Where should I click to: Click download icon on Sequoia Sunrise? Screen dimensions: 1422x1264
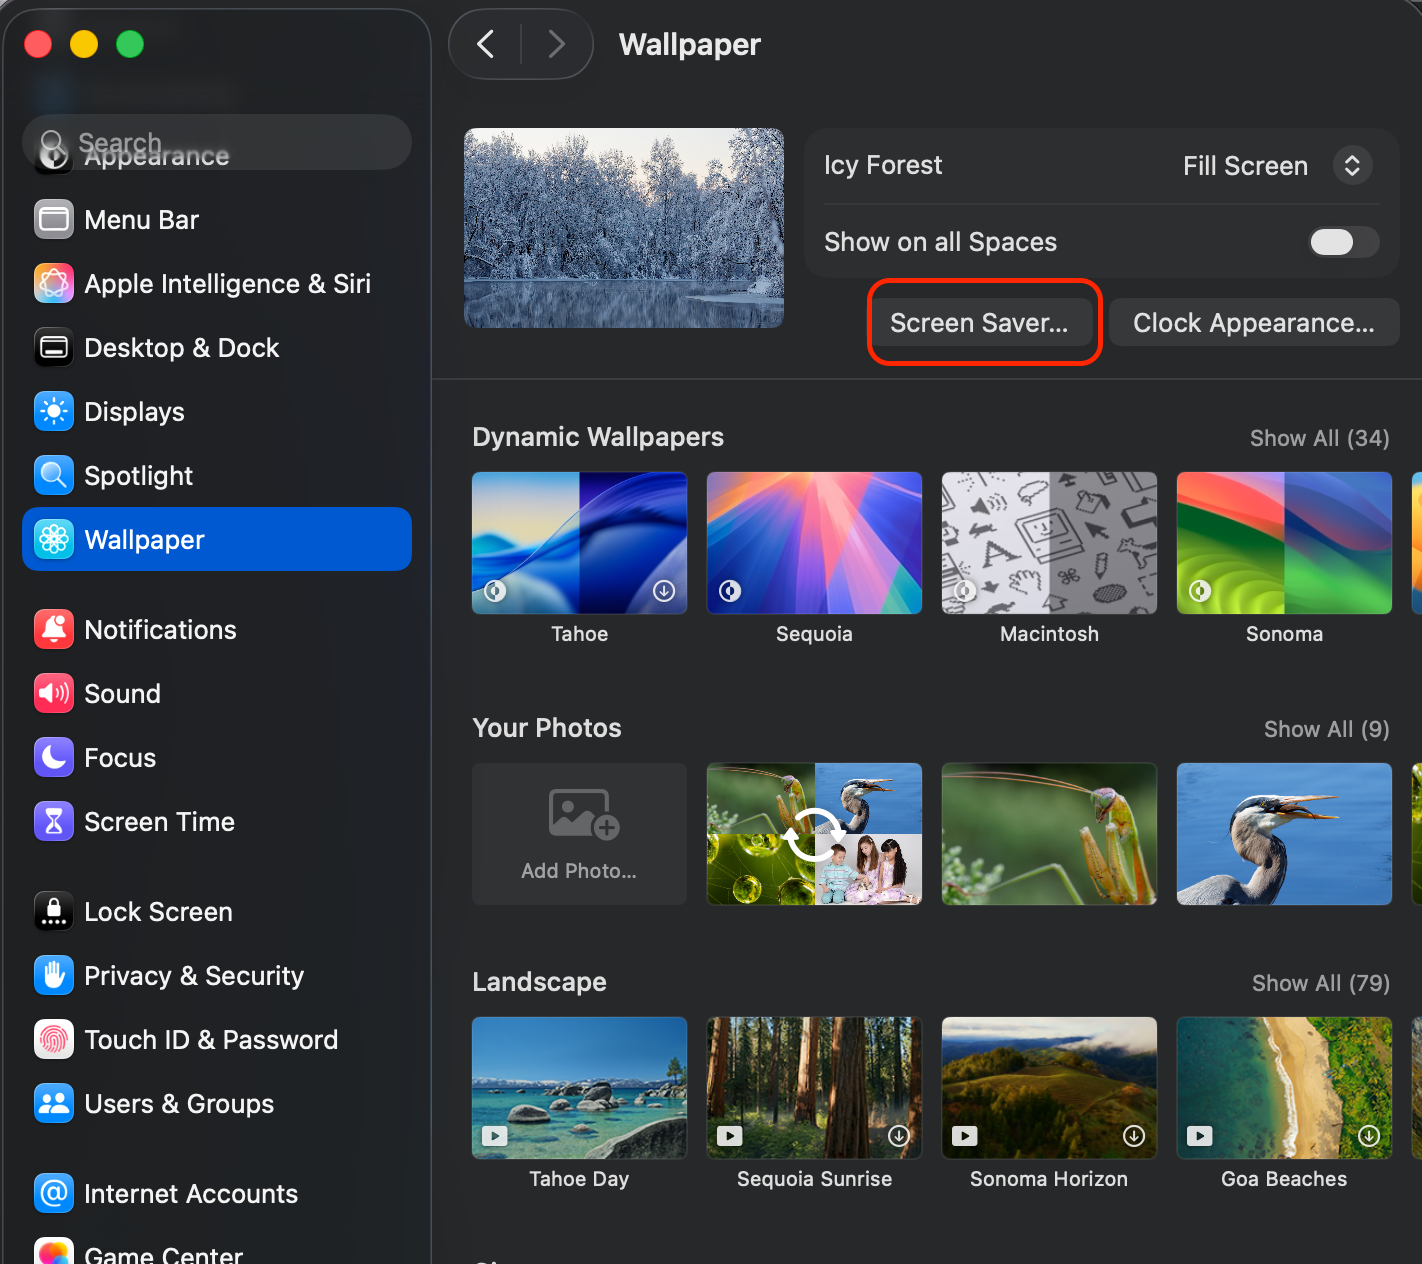pyautogui.click(x=899, y=1135)
